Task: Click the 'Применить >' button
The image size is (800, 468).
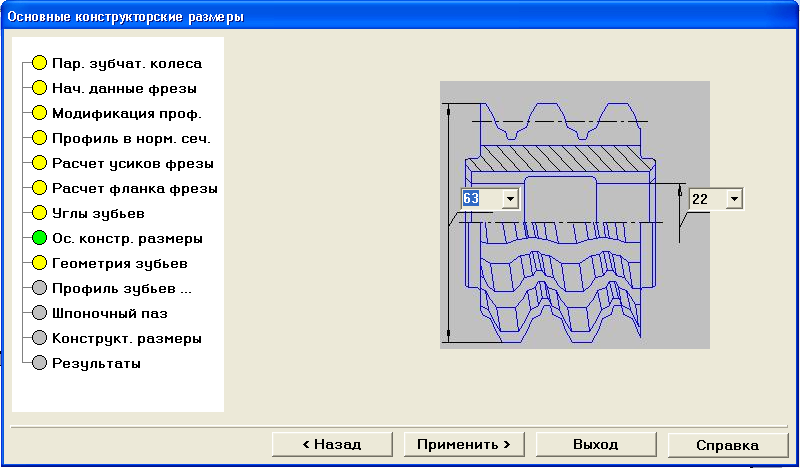Action: click(x=464, y=445)
